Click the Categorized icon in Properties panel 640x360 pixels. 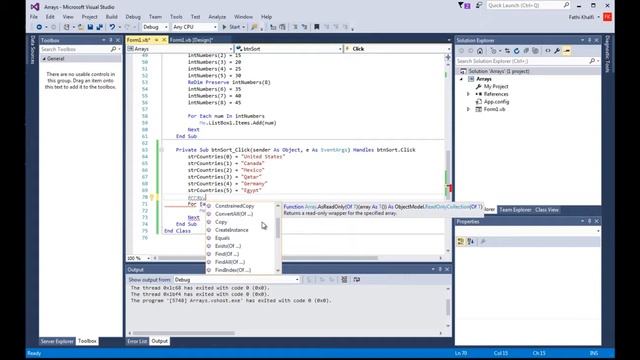coord(461,242)
